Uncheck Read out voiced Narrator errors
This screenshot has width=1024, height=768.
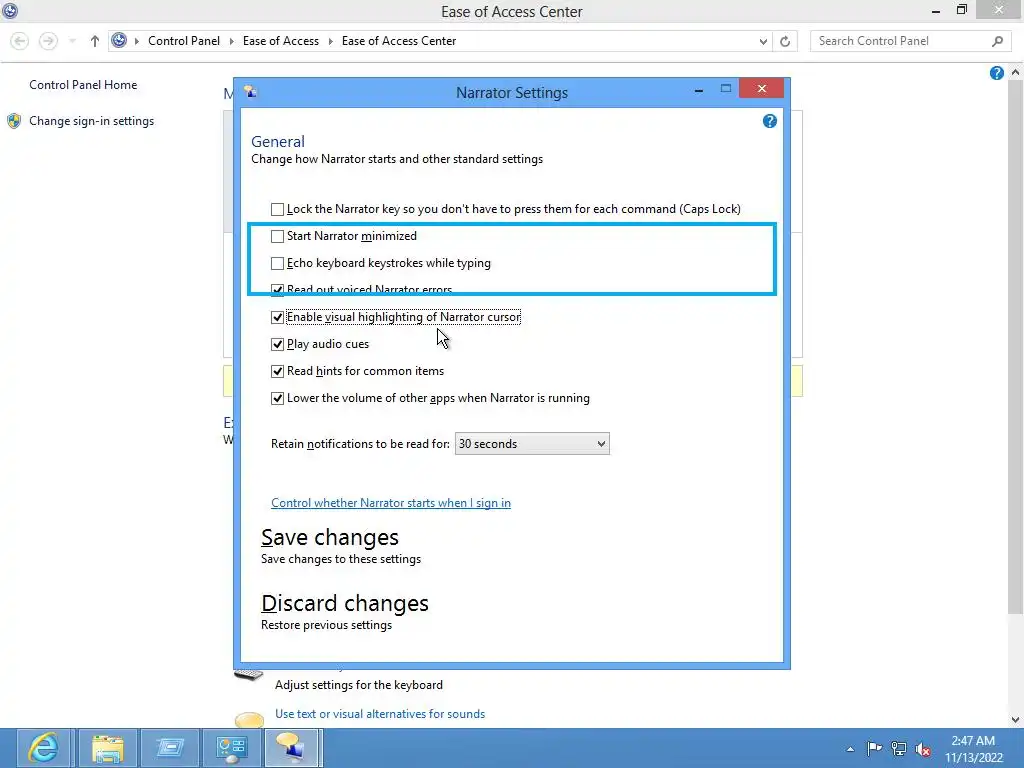[x=278, y=289]
